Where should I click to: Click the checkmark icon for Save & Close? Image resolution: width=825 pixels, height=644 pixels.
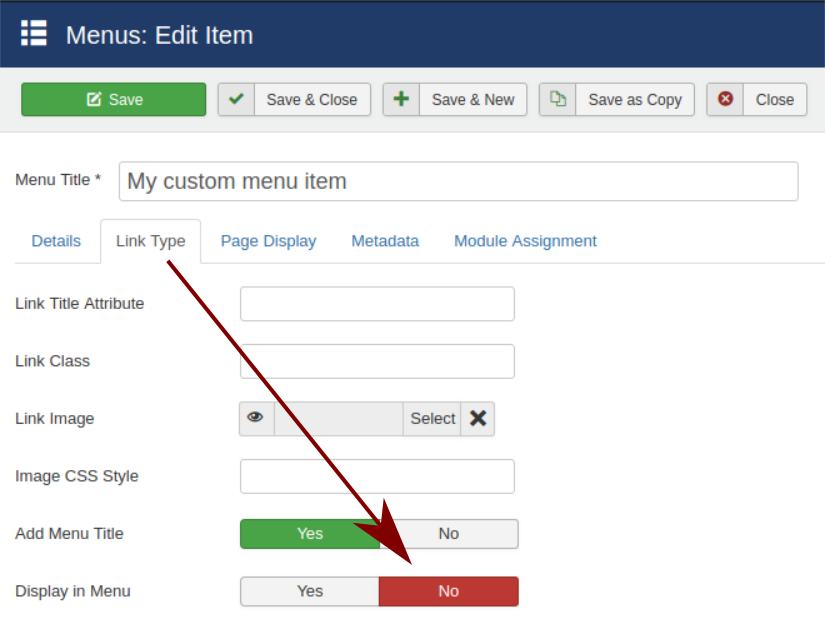(236, 99)
